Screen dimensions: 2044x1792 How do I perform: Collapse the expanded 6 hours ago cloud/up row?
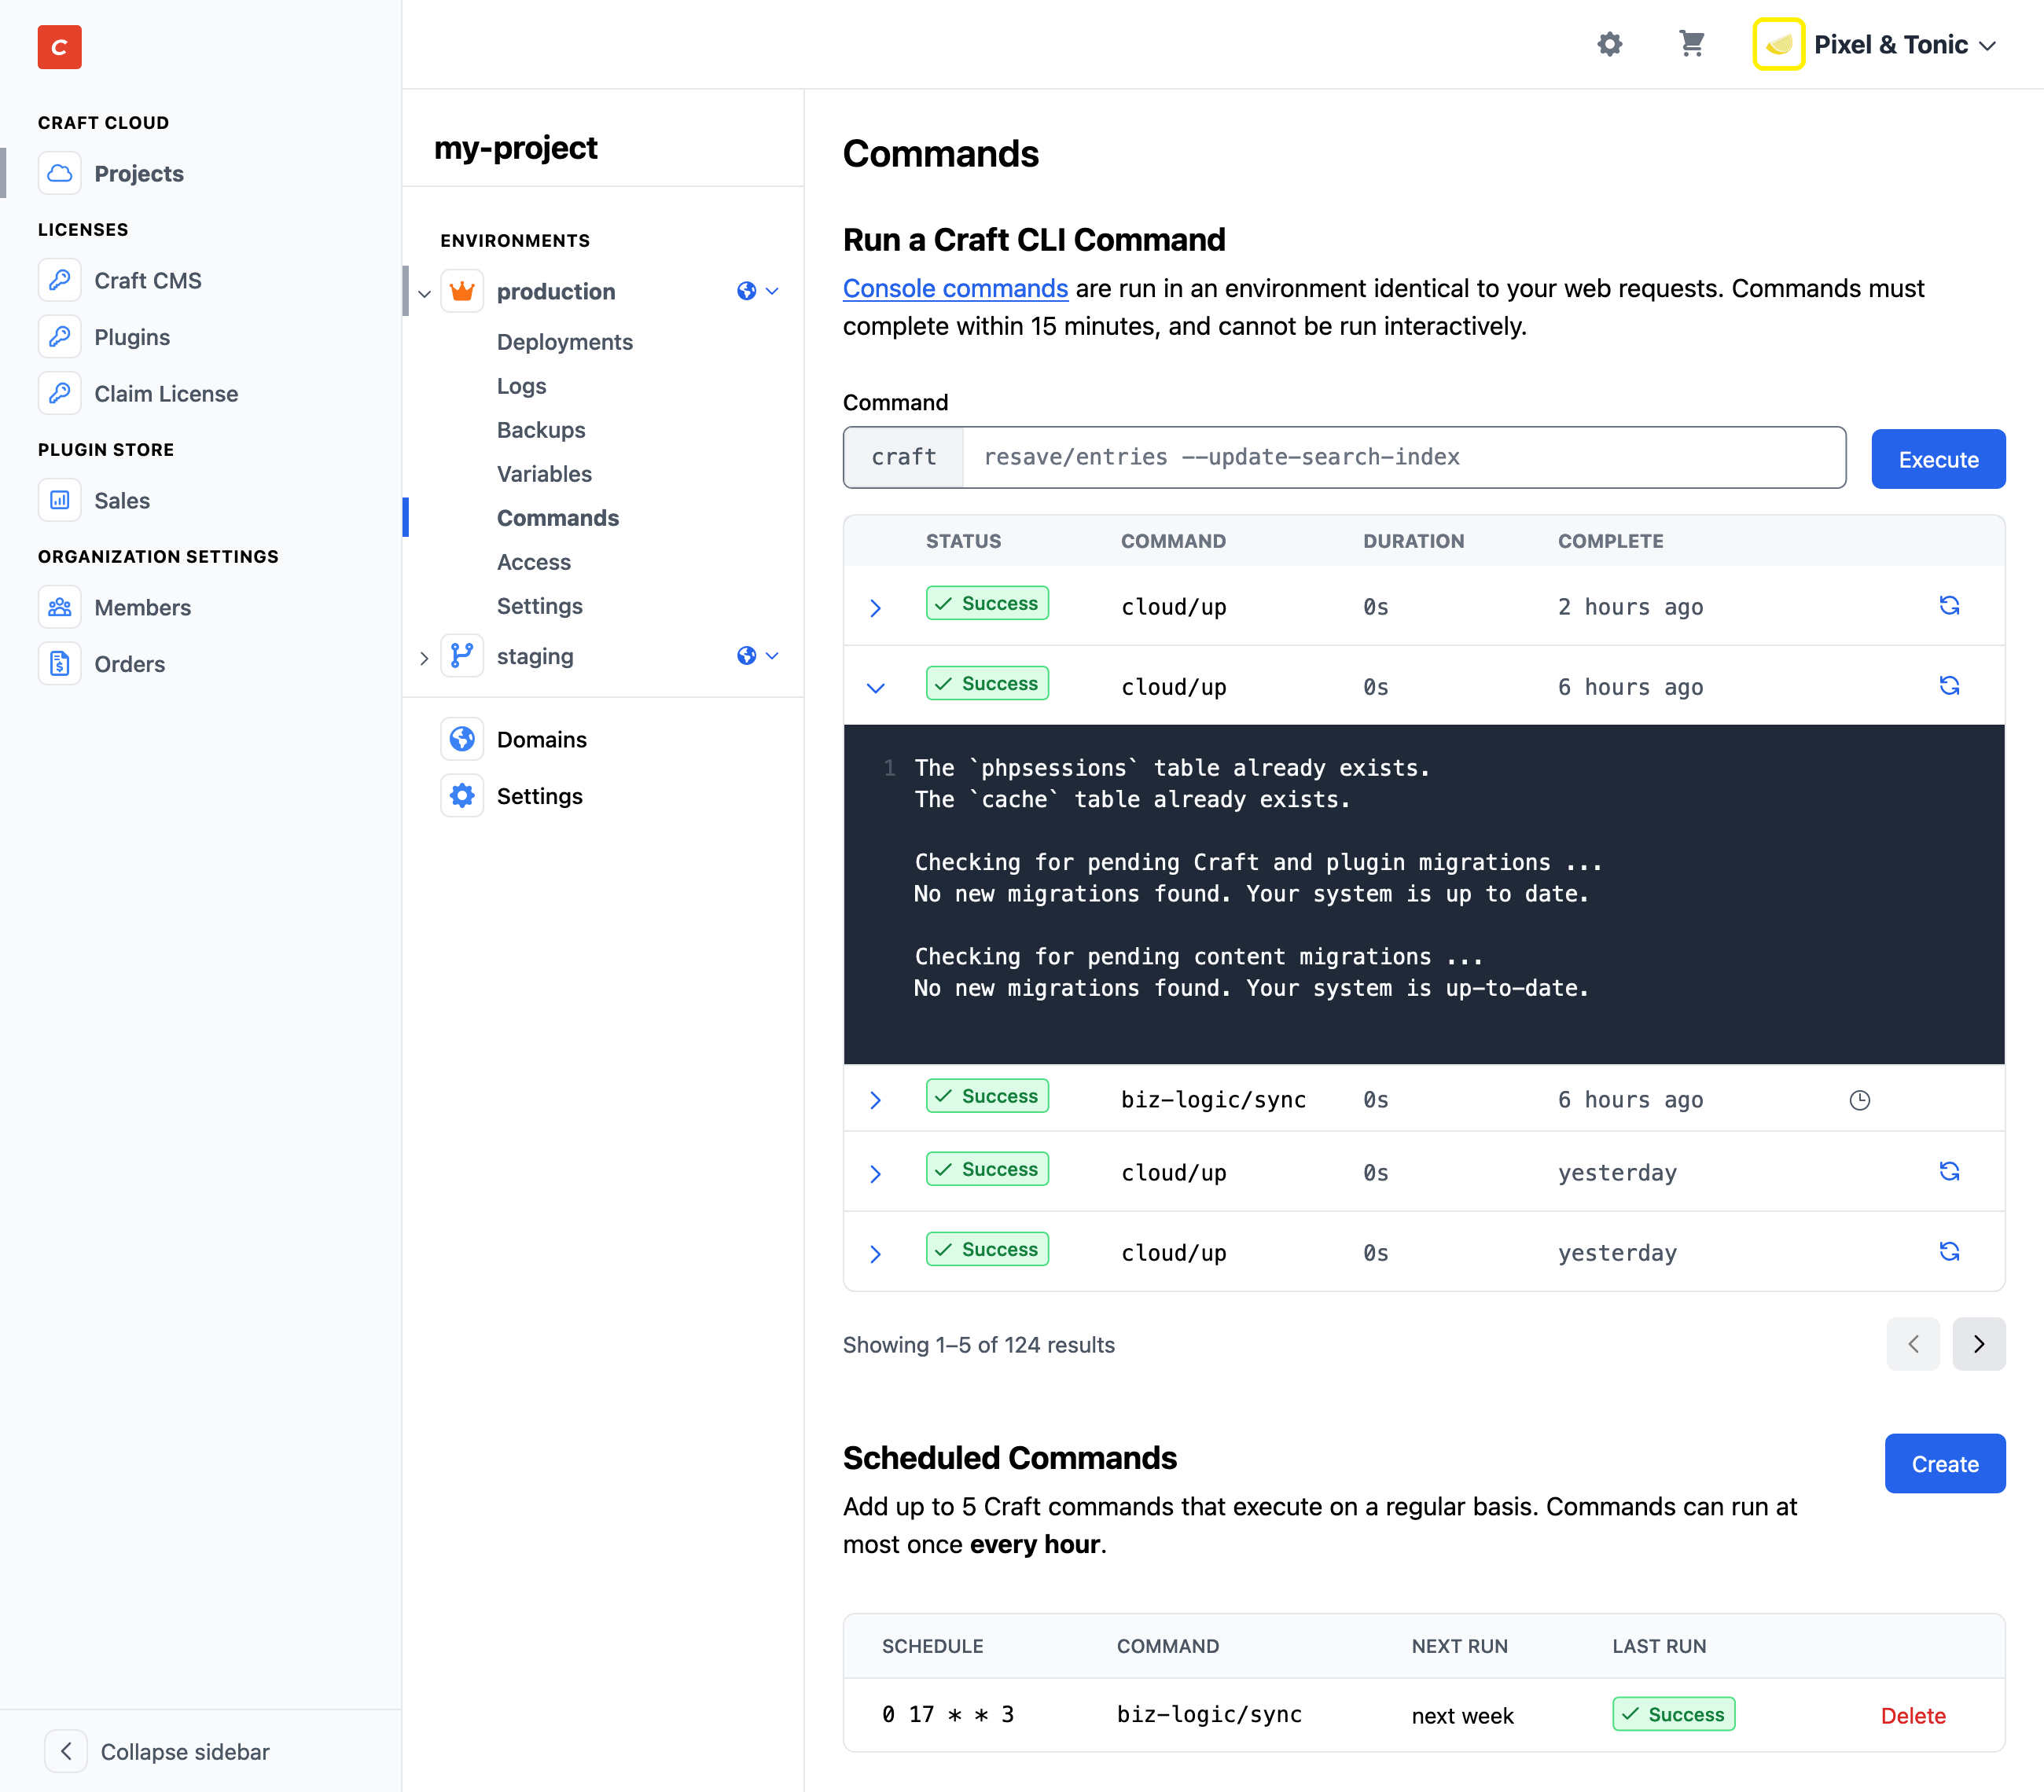point(875,688)
